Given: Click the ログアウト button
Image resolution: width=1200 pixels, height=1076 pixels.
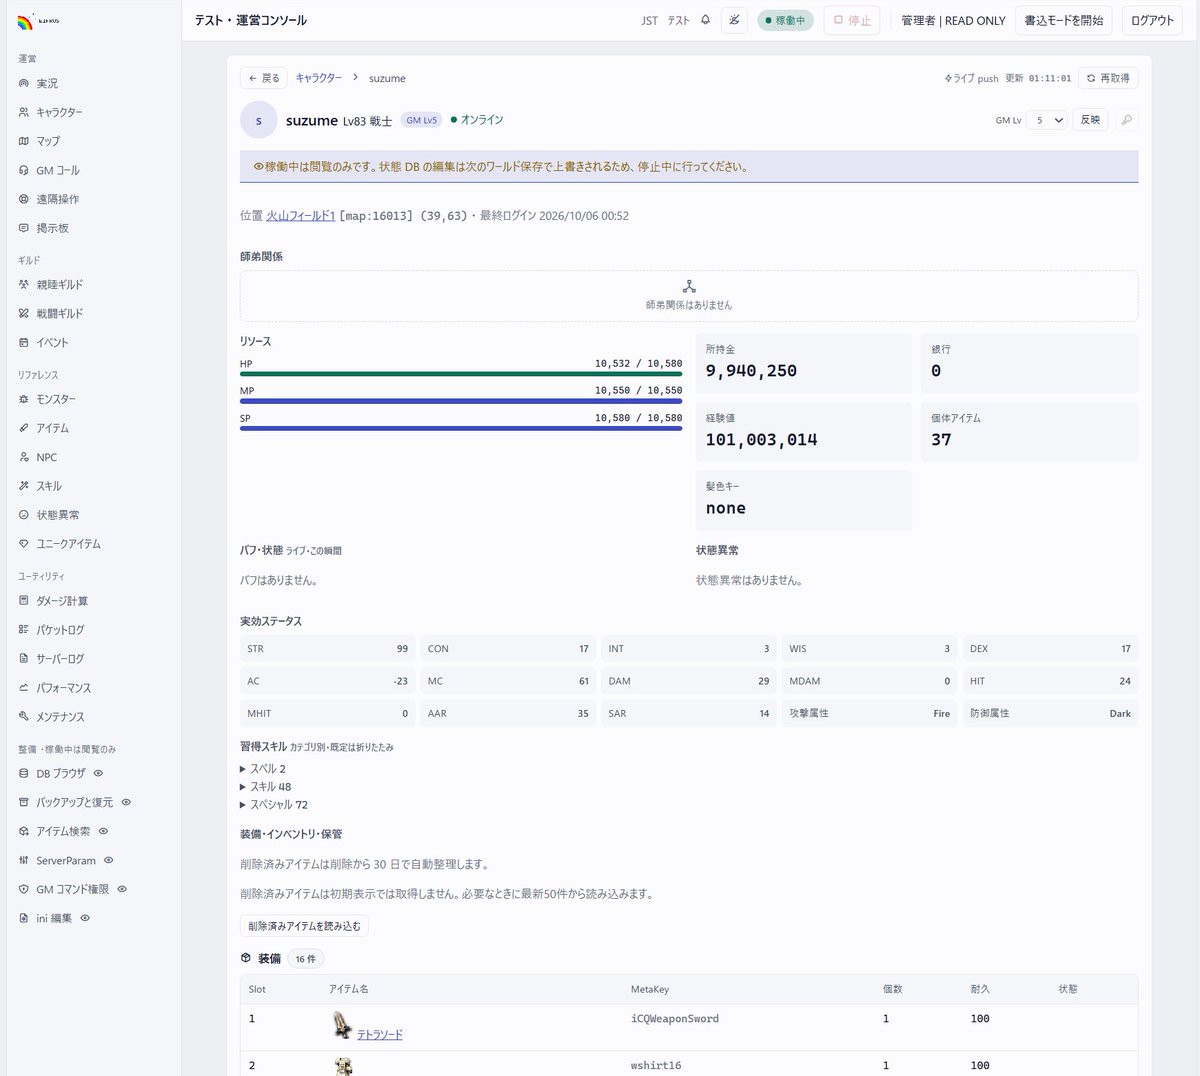Looking at the screenshot, I should 1152,20.
